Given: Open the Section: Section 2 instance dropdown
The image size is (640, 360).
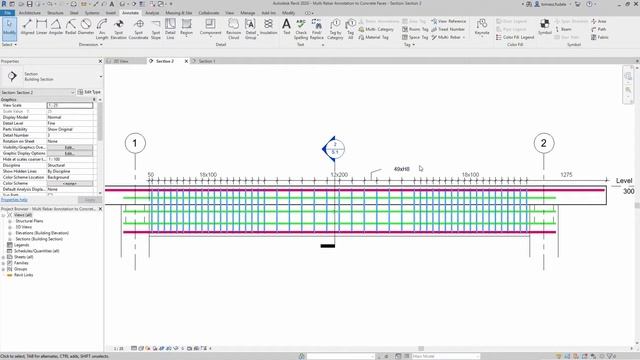Looking at the screenshot, I should point(38,92).
